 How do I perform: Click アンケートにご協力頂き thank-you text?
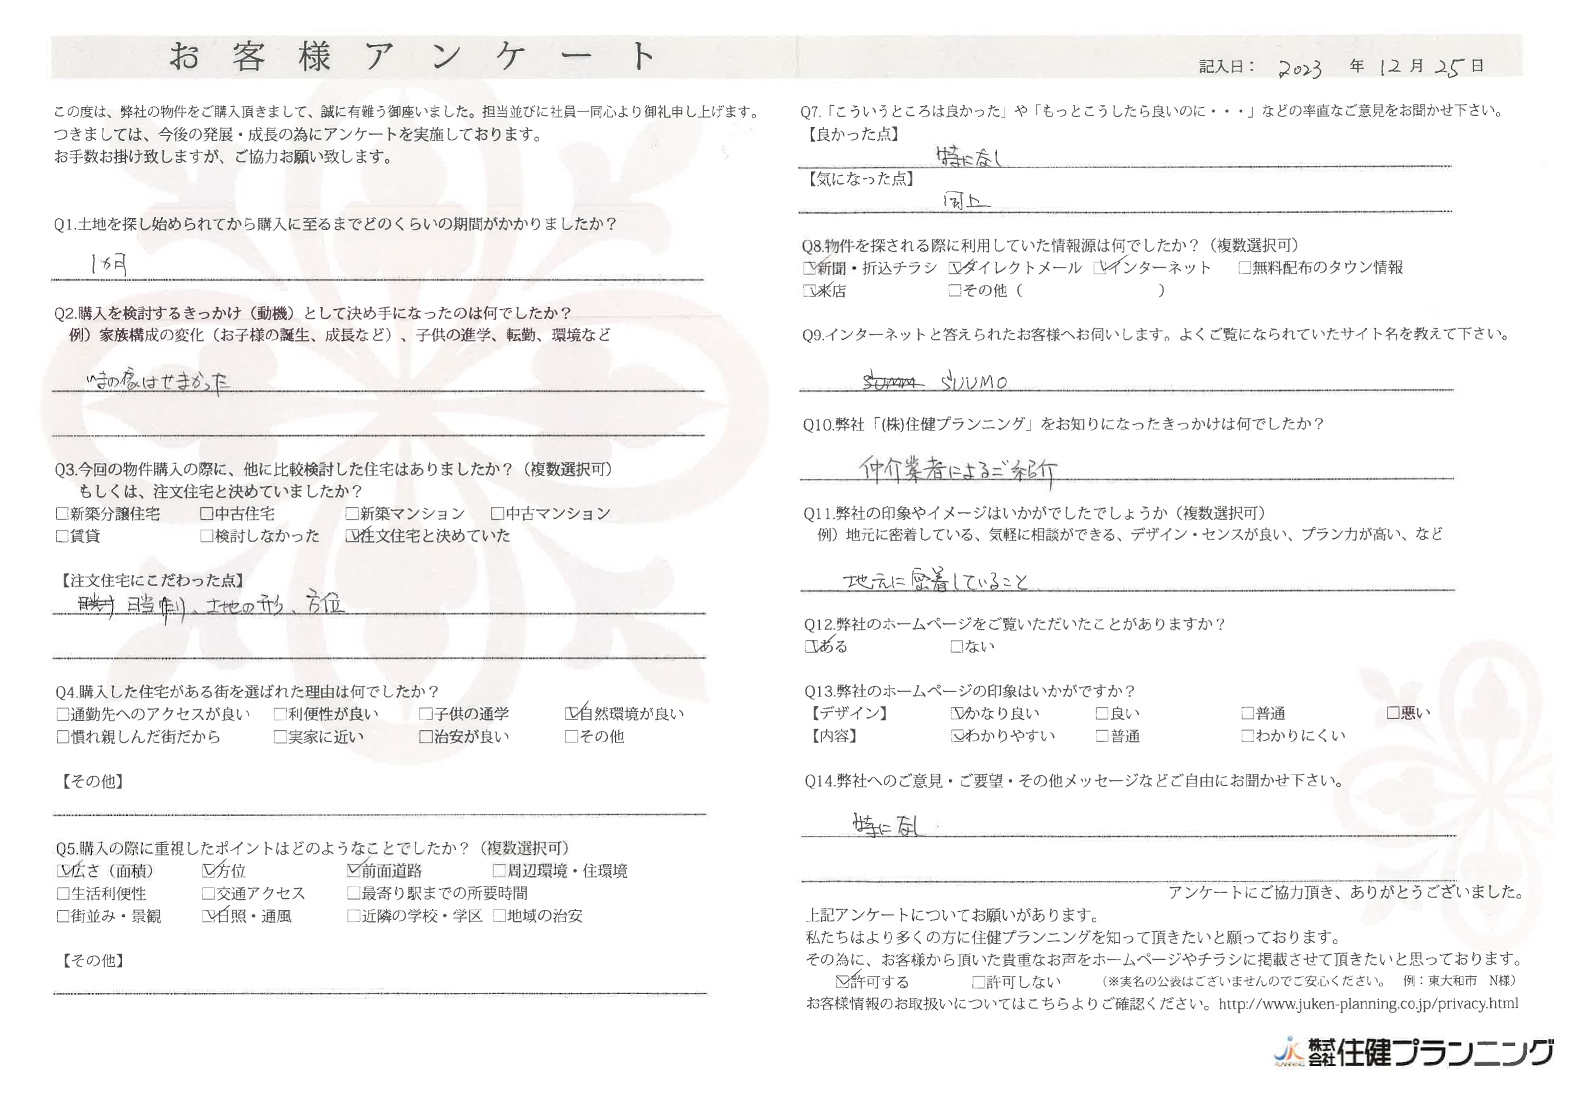pos(1346,892)
